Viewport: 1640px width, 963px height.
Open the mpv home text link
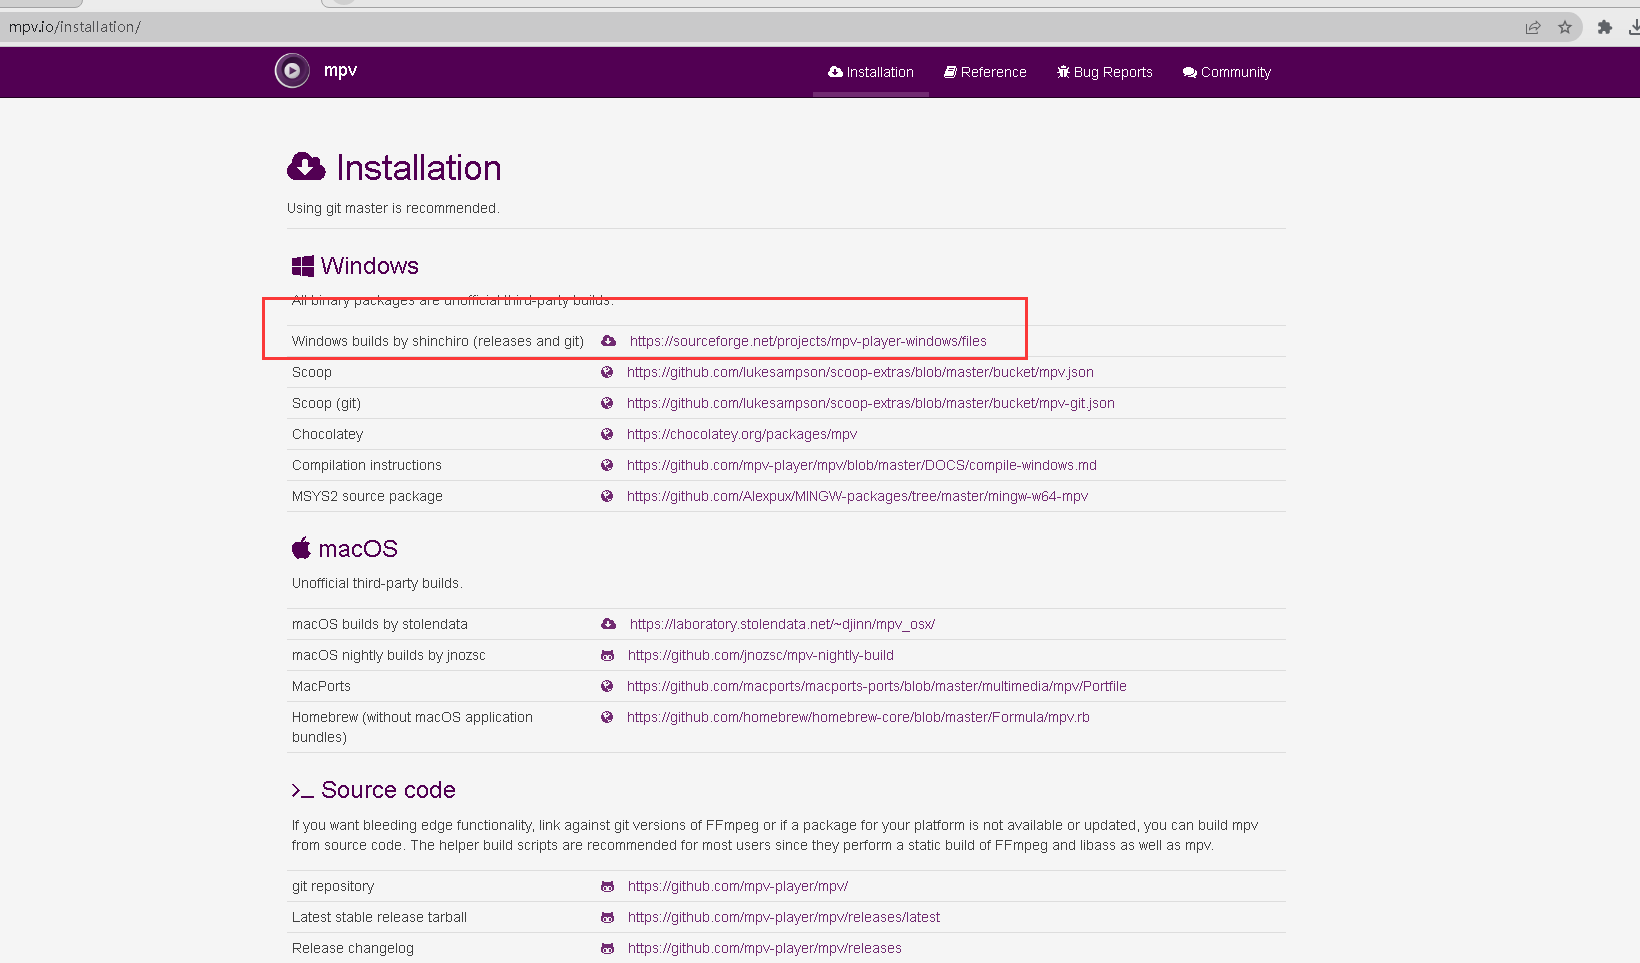point(340,71)
